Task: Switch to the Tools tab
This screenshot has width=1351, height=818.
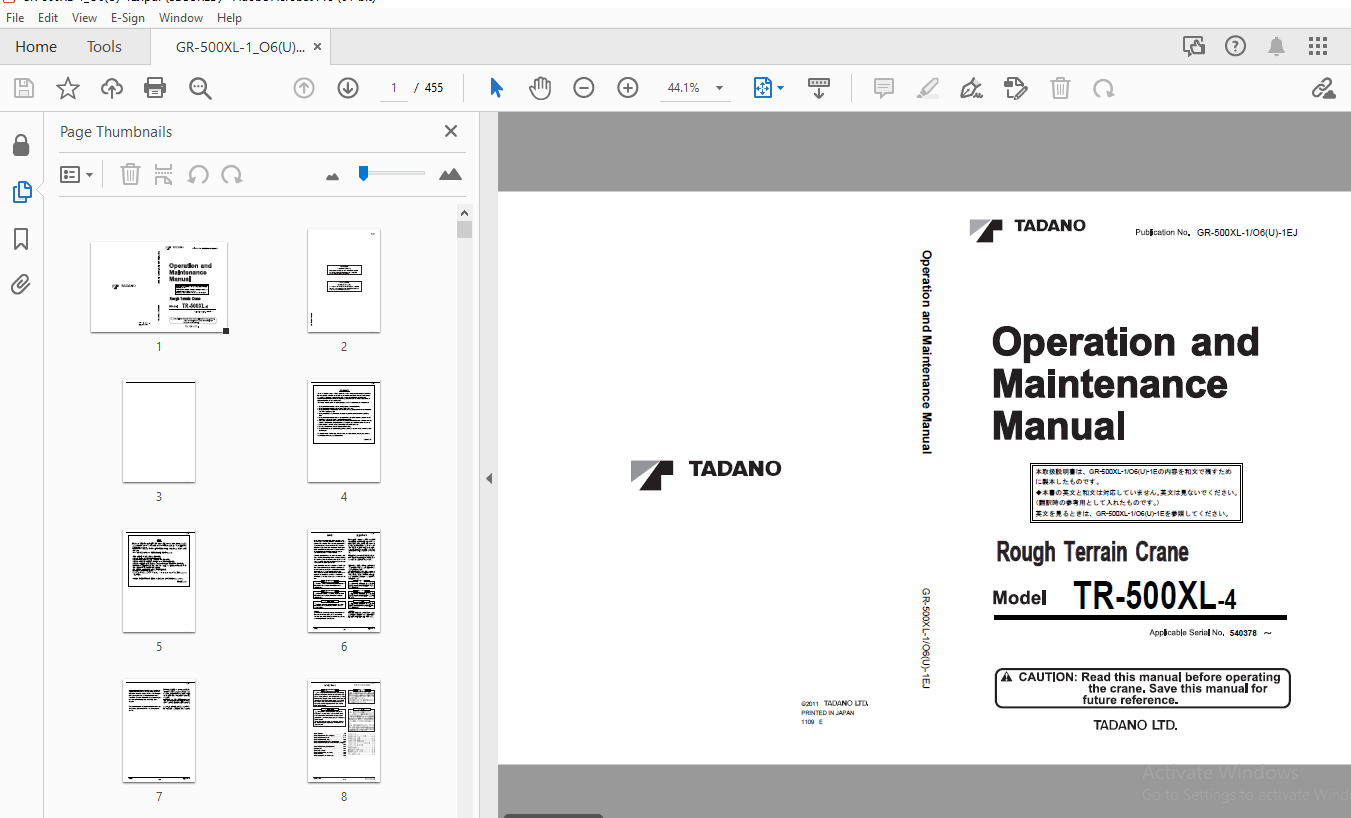Action: pos(104,47)
